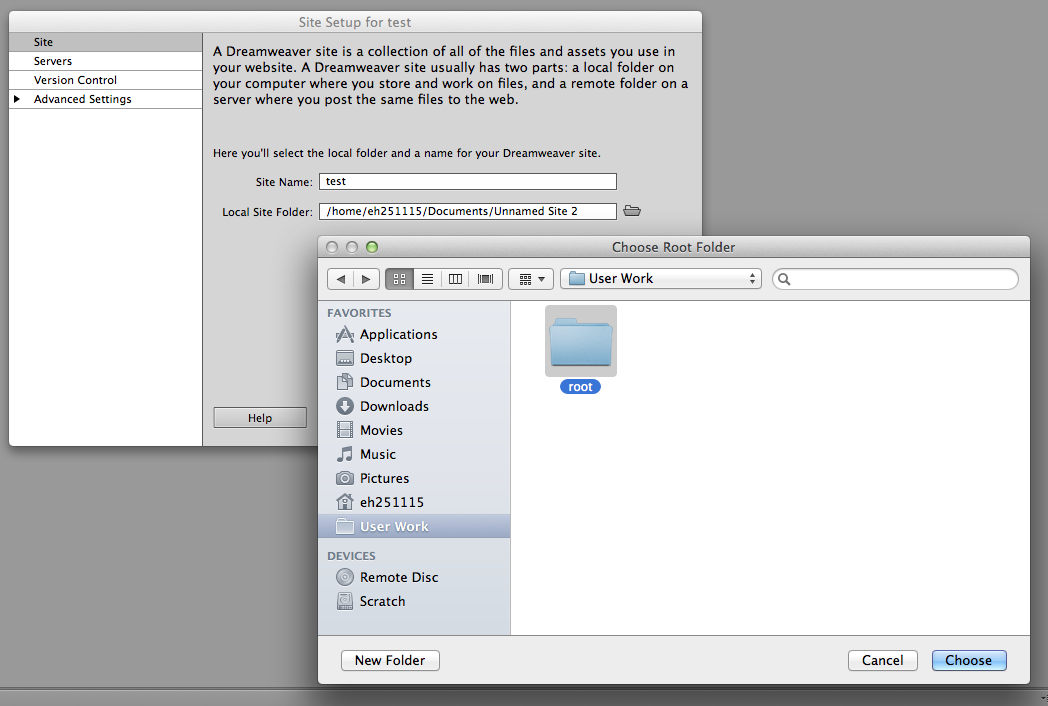Select Advanced Settings category

point(106,99)
